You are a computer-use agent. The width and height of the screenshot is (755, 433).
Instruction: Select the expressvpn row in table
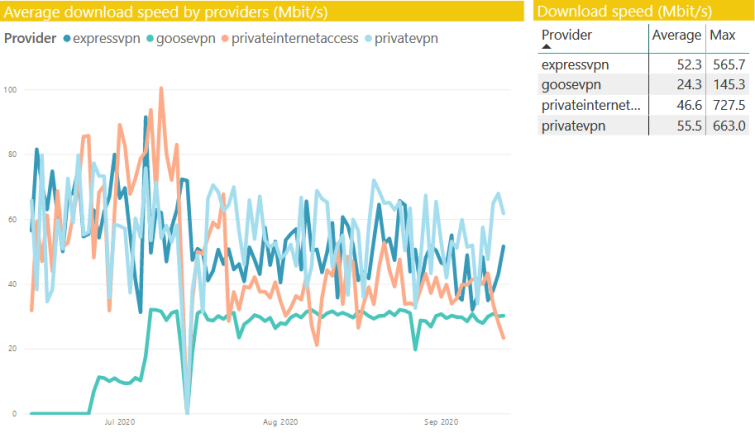(x=575, y=65)
